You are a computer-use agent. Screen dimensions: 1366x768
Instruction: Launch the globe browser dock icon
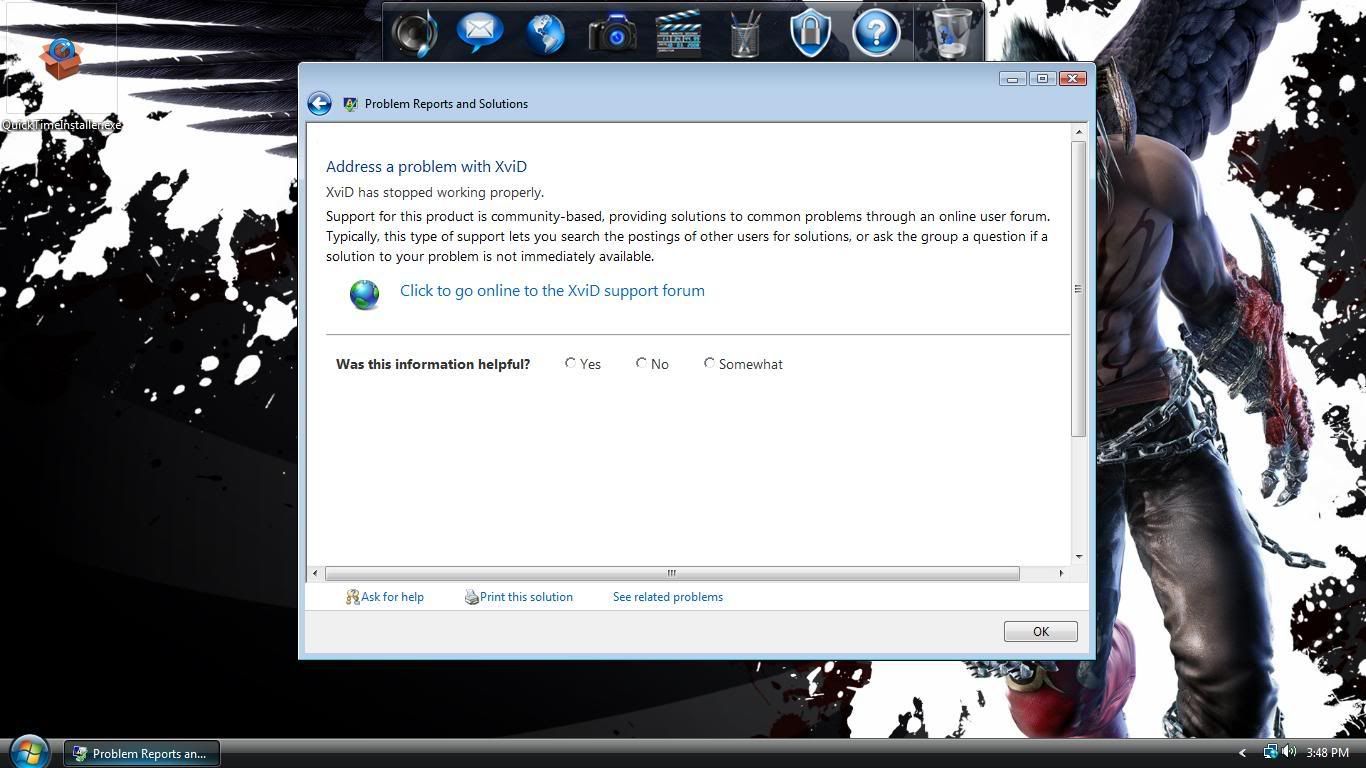point(546,33)
